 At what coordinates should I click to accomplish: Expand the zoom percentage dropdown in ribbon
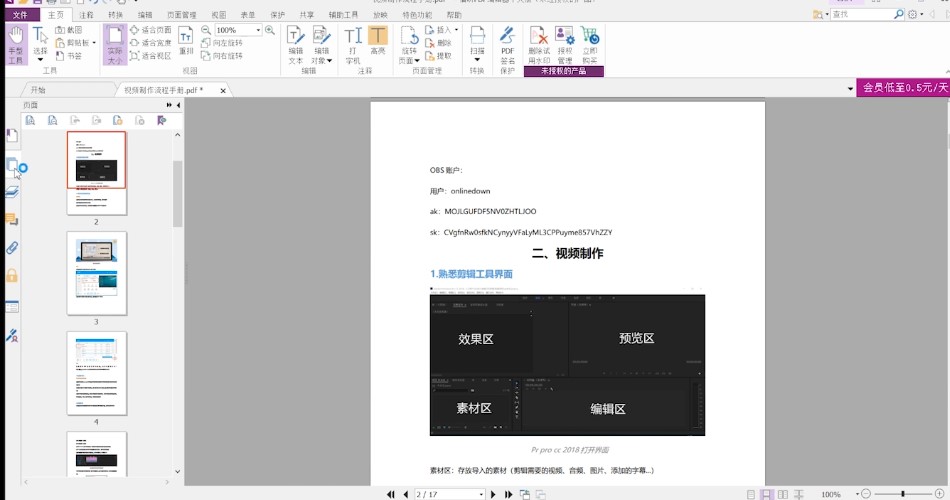click(x=257, y=31)
